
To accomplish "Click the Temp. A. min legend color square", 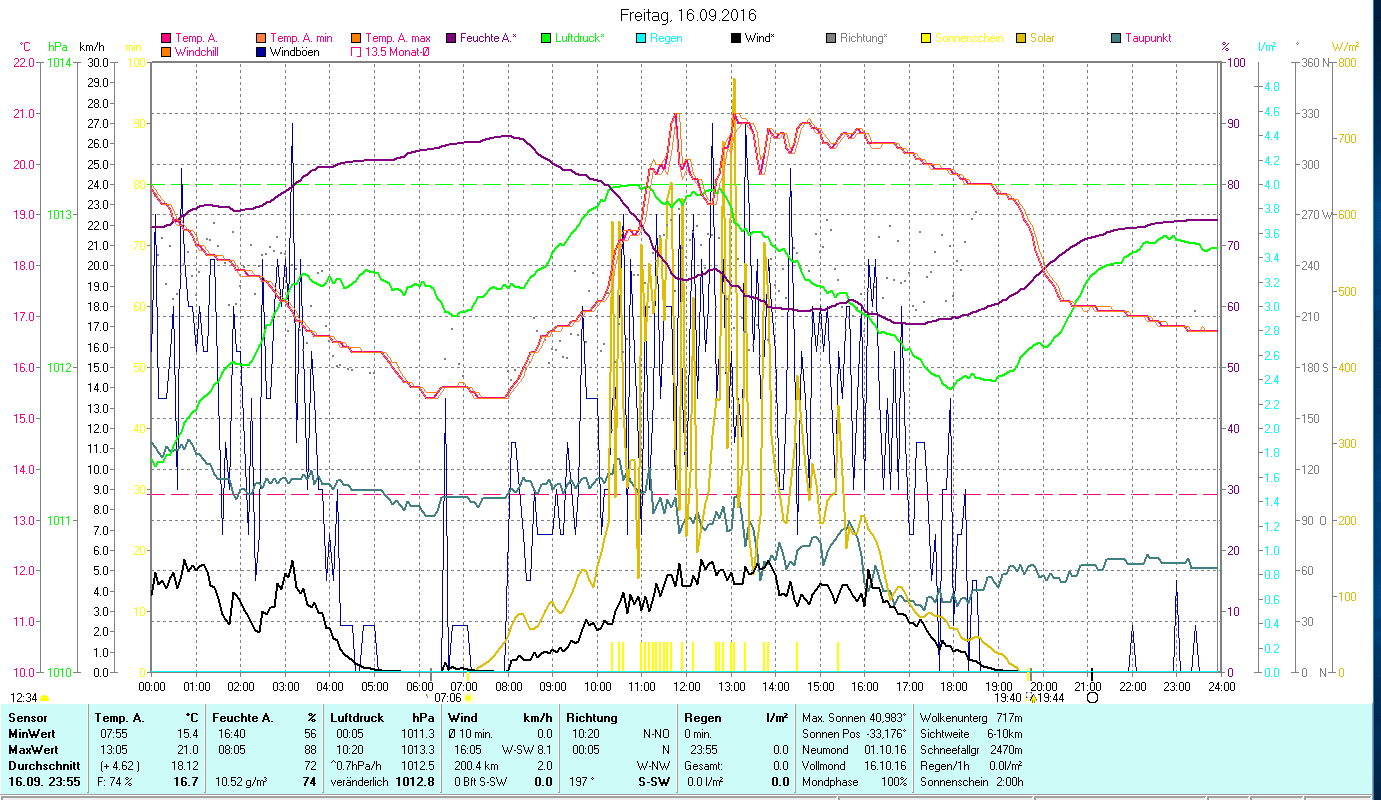I will 261,38.
